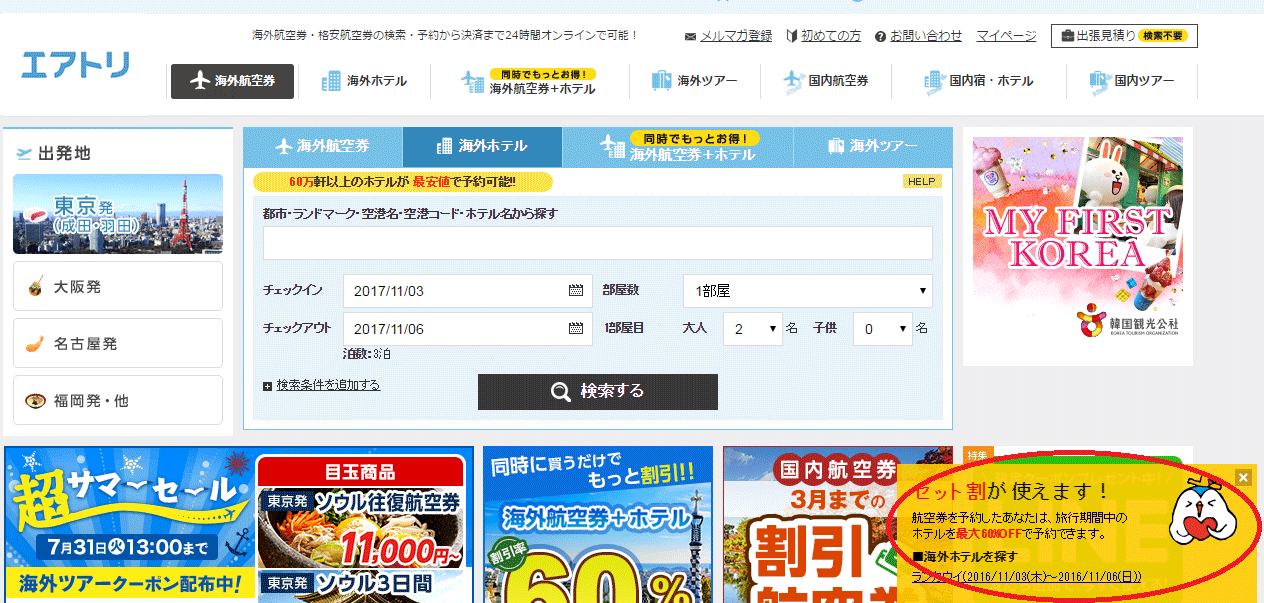1264x603 pixels.
Task: Open the 部屋数 dropdown
Action: (808, 291)
